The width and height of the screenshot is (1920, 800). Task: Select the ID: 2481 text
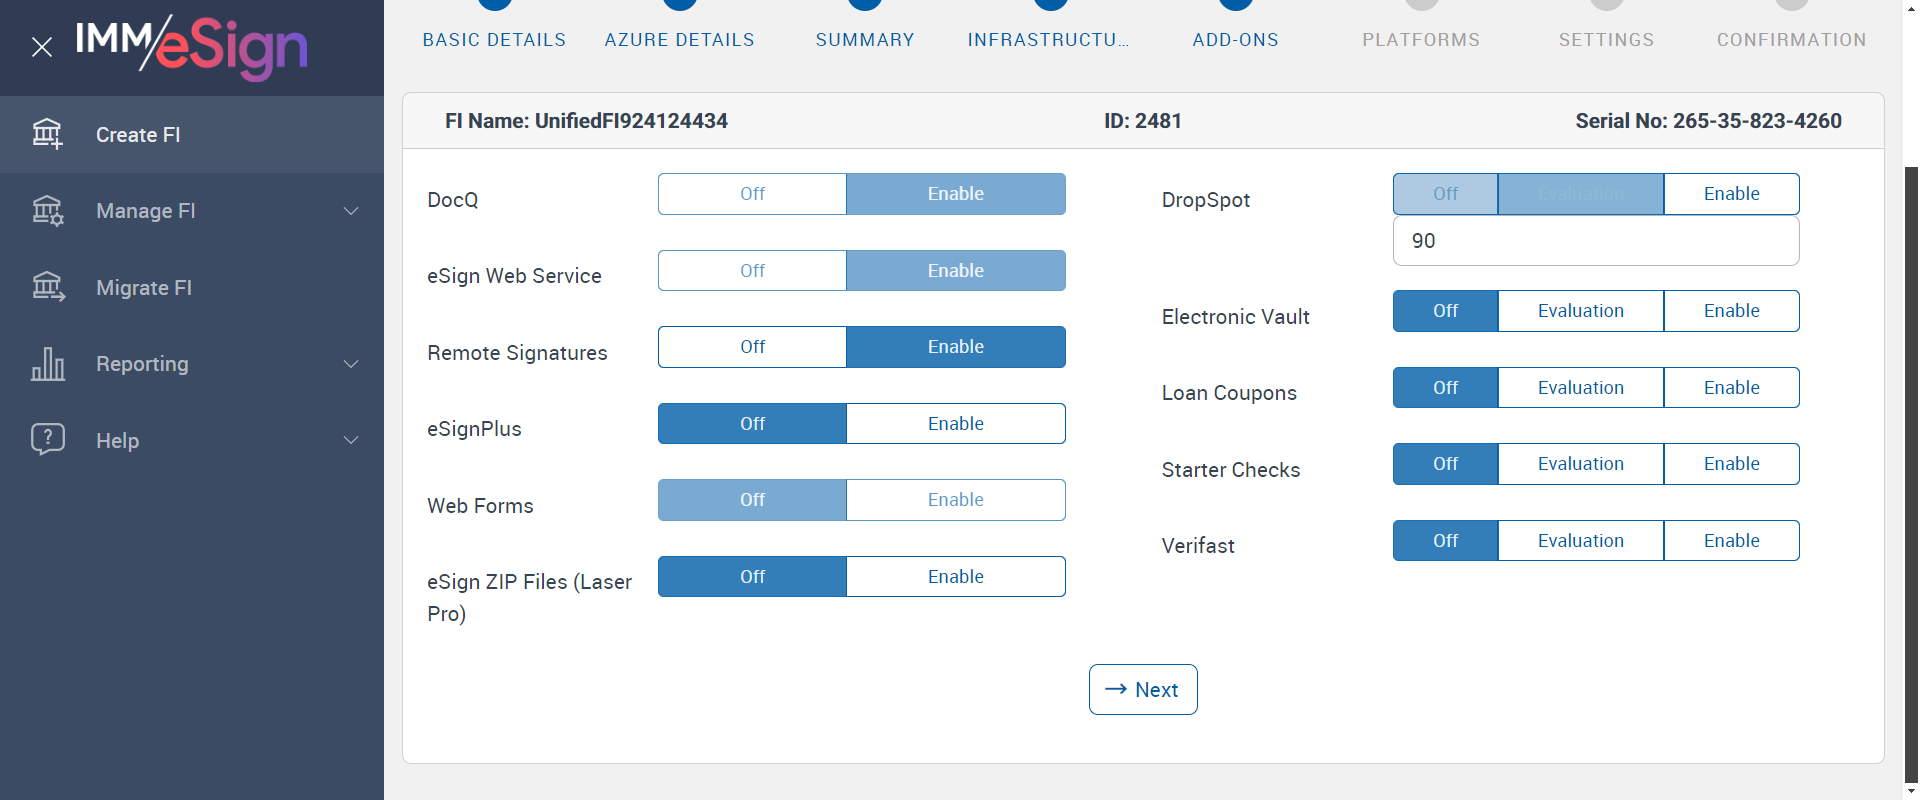coord(1143,121)
